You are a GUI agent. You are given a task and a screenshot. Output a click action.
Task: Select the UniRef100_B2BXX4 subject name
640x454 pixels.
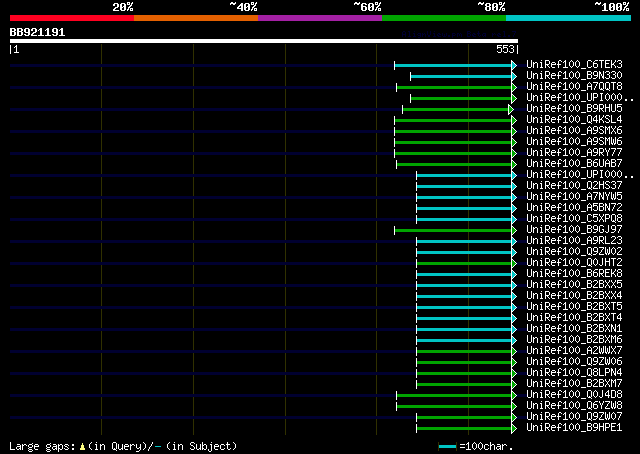[x=574, y=296]
